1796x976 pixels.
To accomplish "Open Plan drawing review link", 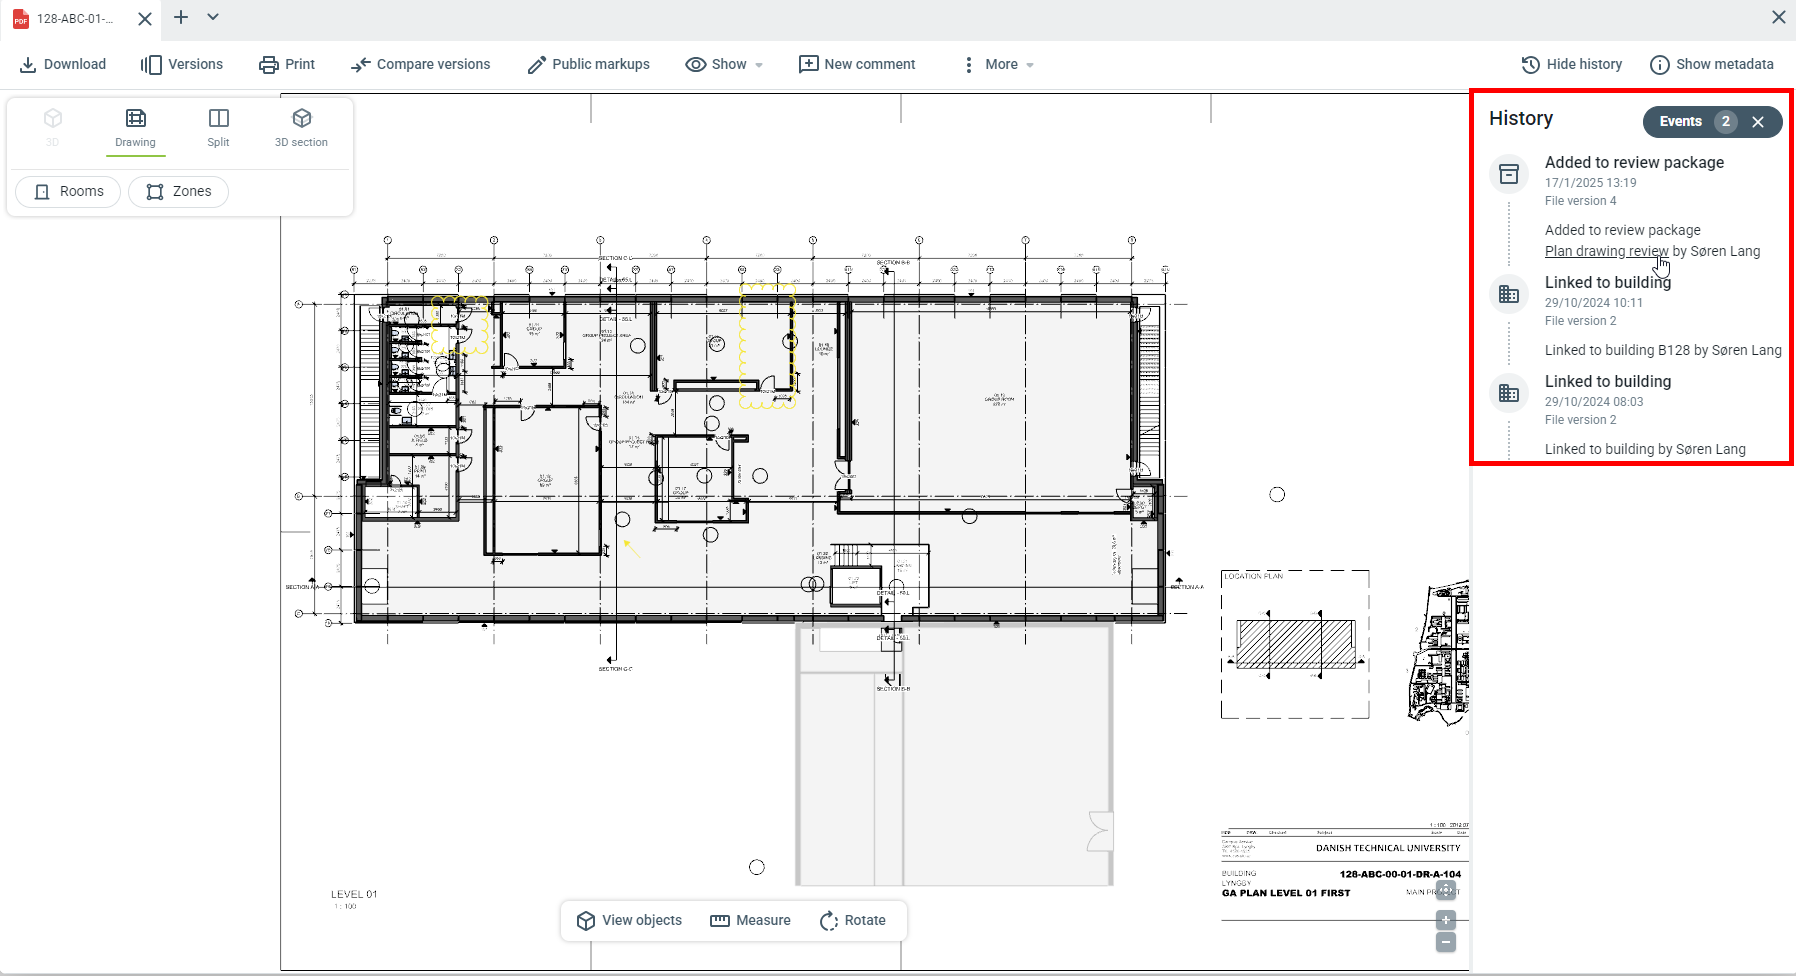I will click(1606, 252).
